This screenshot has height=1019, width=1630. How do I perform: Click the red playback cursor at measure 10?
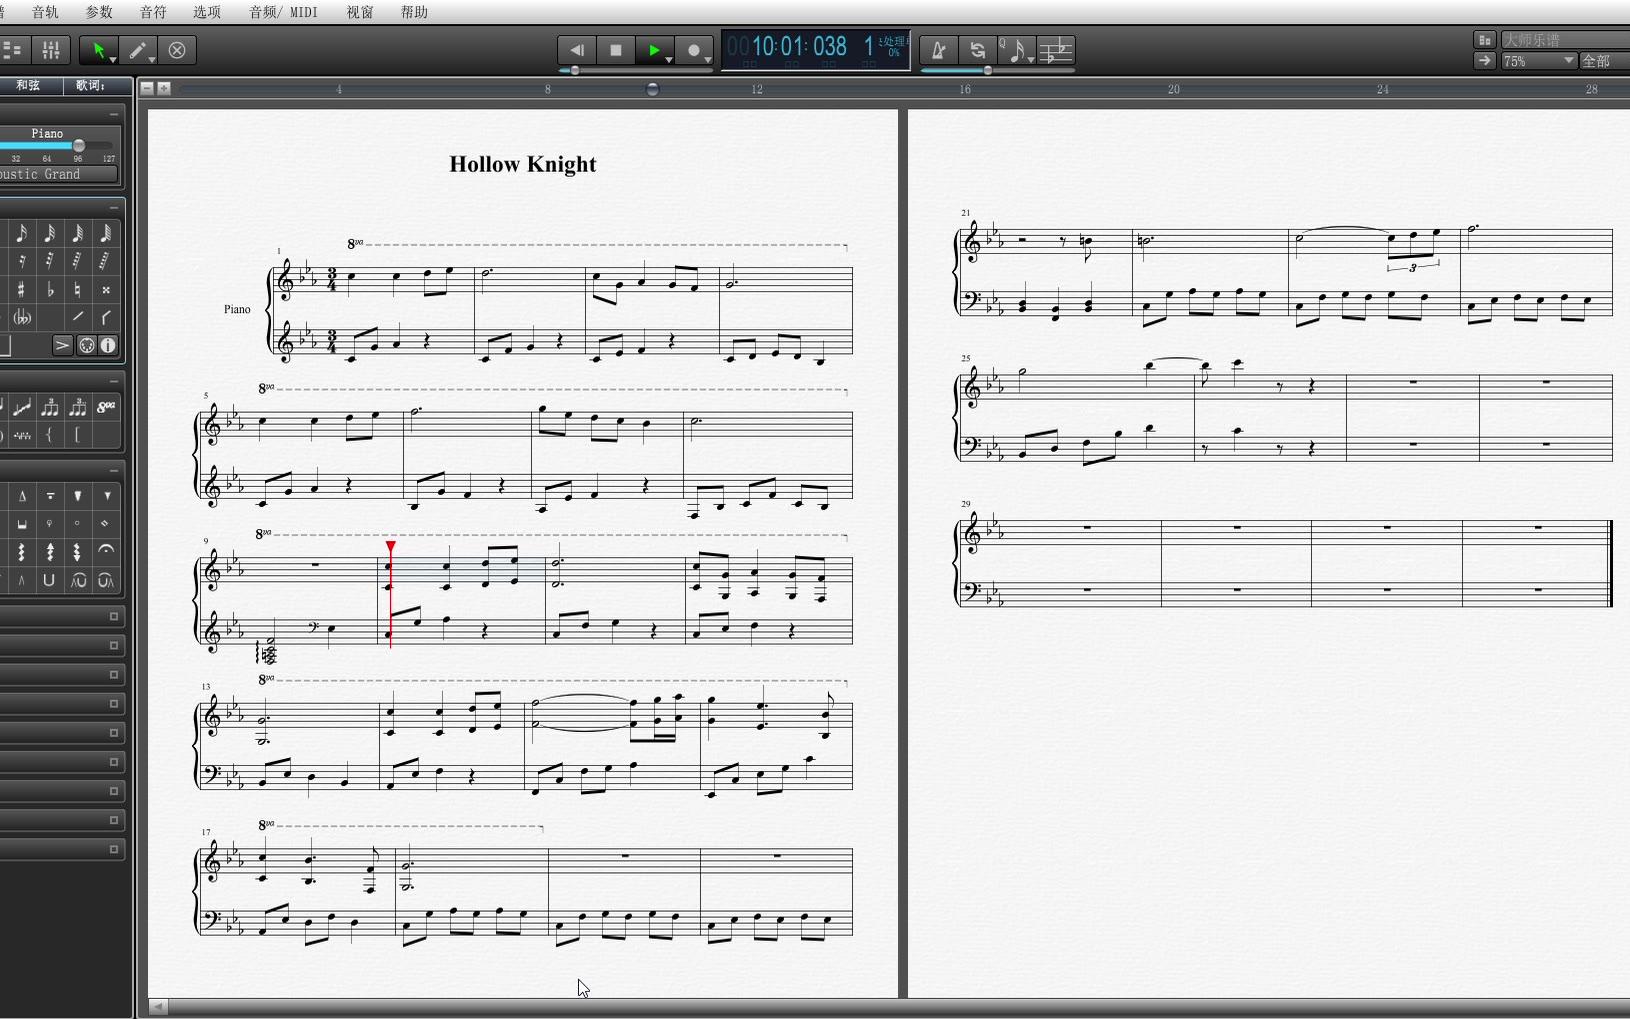pos(390,594)
